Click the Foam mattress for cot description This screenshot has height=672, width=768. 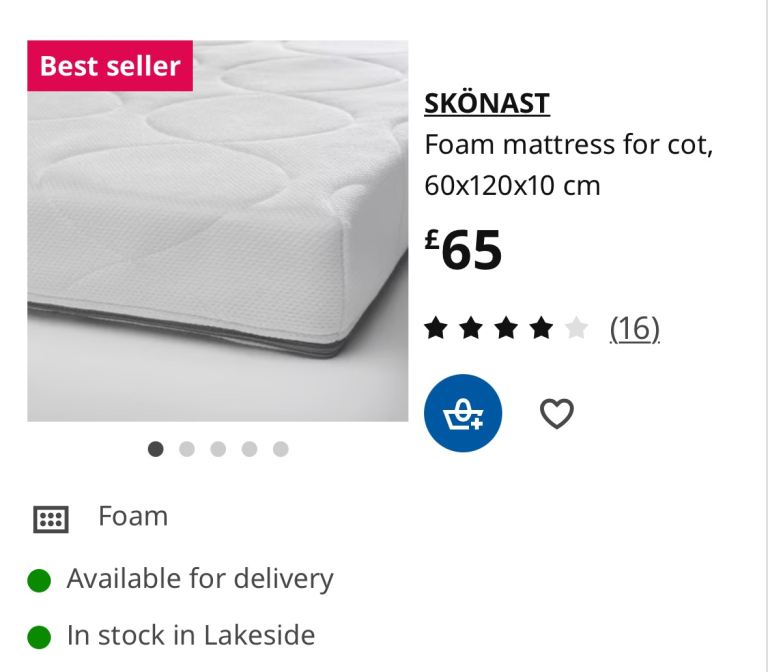click(568, 165)
